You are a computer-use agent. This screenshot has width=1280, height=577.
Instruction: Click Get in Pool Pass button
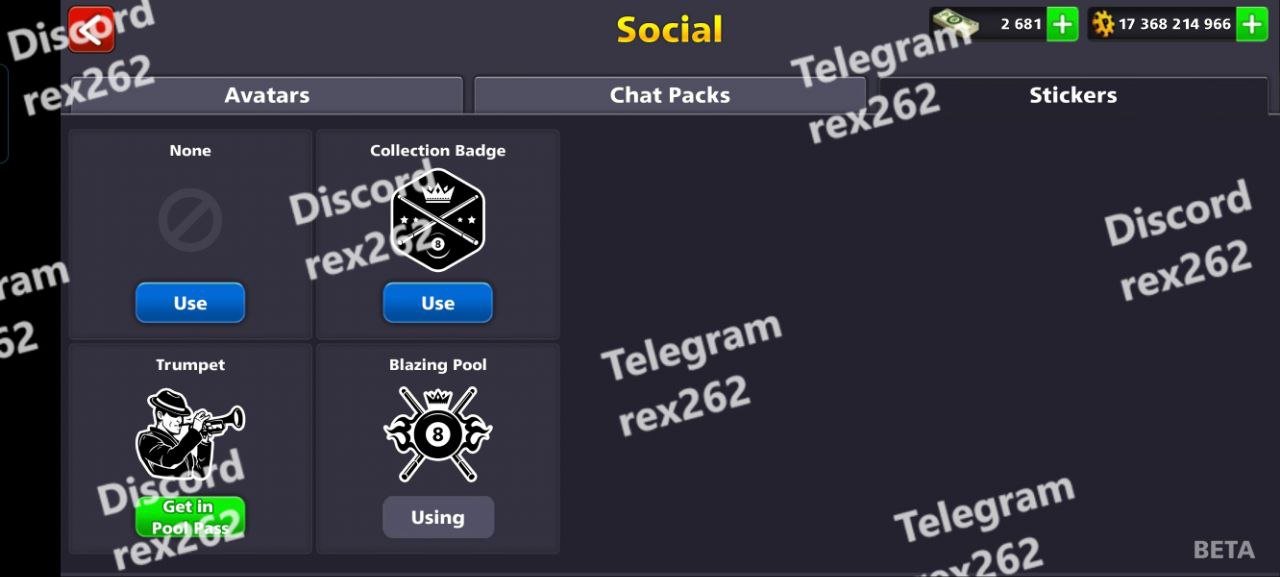(x=190, y=517)
